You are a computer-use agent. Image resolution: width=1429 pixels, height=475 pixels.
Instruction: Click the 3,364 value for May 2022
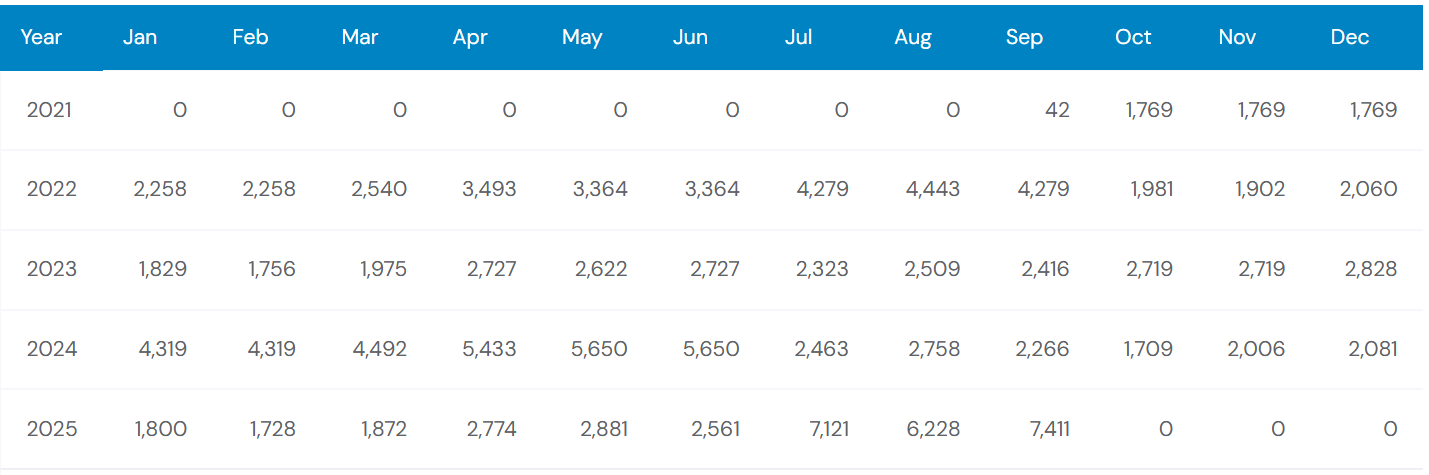tap(600, 189)
